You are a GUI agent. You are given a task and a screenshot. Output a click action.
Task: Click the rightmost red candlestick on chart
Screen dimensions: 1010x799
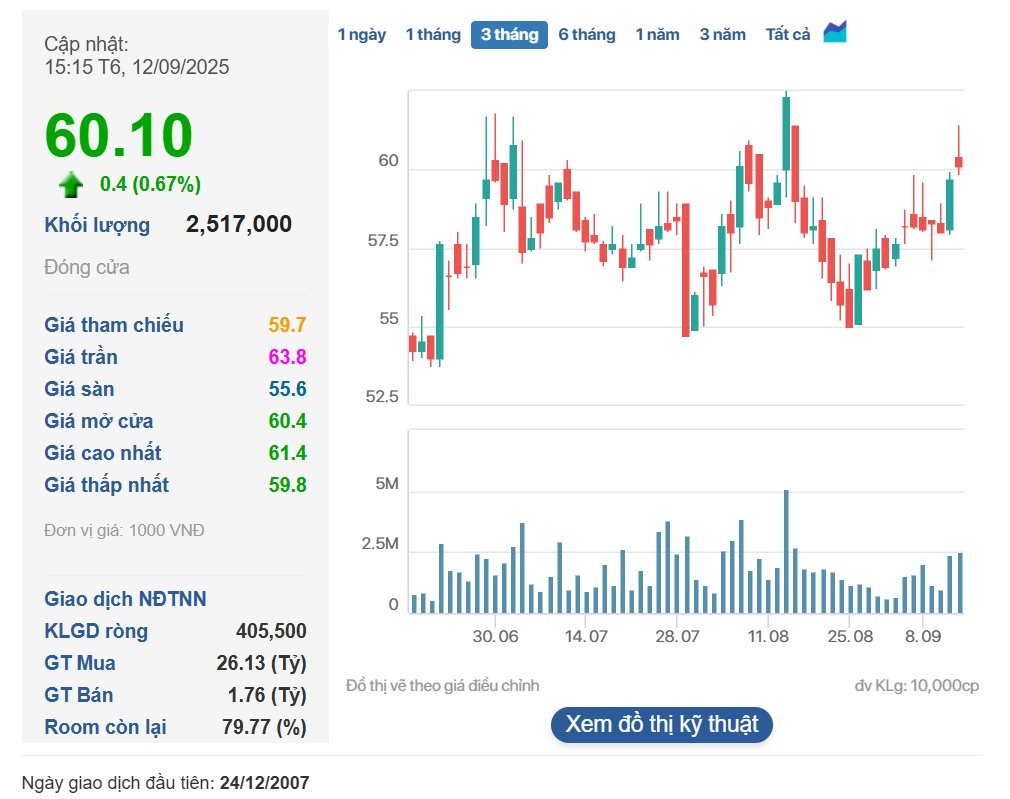tap(959, 161)
